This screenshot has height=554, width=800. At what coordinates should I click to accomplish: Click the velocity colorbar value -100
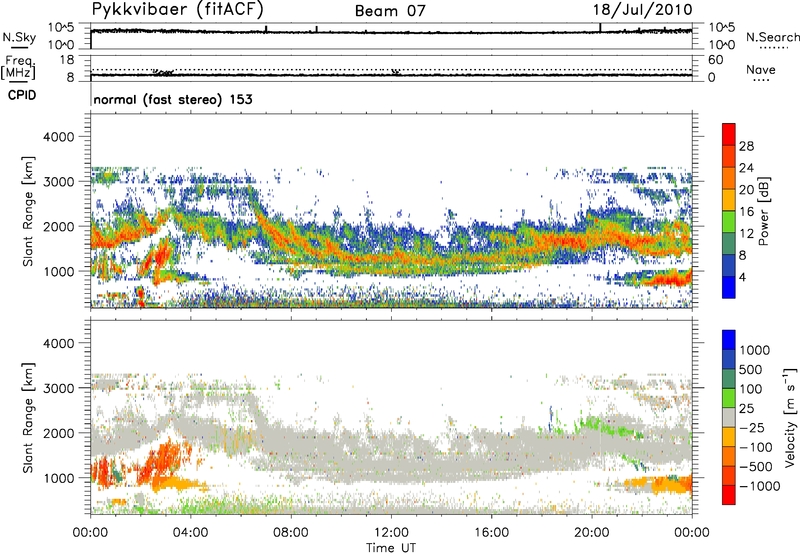(756, 447)
